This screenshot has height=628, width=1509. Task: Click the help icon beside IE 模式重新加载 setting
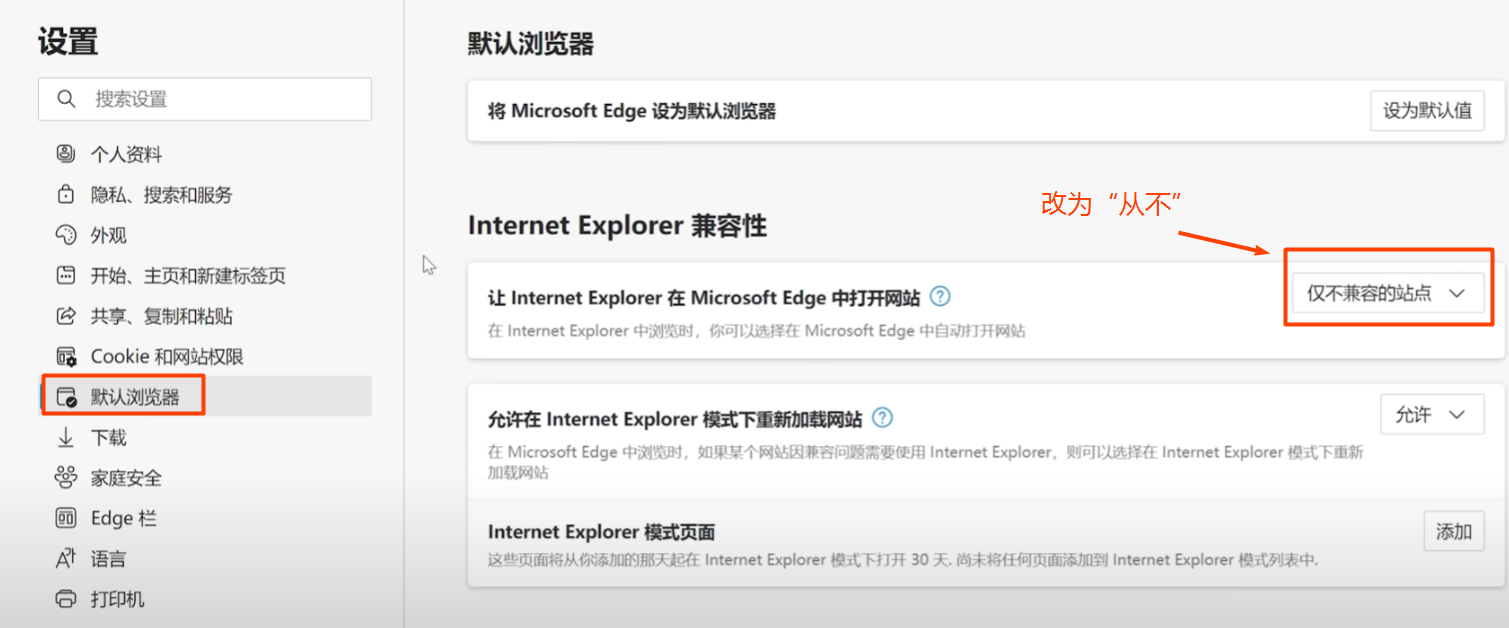point(881,418)
